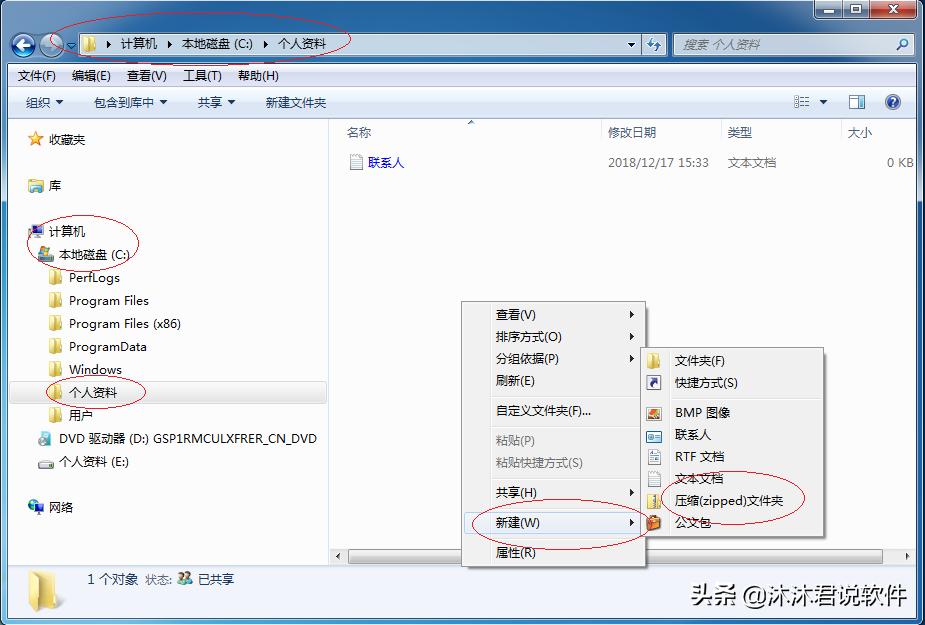The width and height of the screenshot is (925, 625).
Task: Open the 组织 dropdown menu
Action: pyautogui.click(x=42, y=101)
